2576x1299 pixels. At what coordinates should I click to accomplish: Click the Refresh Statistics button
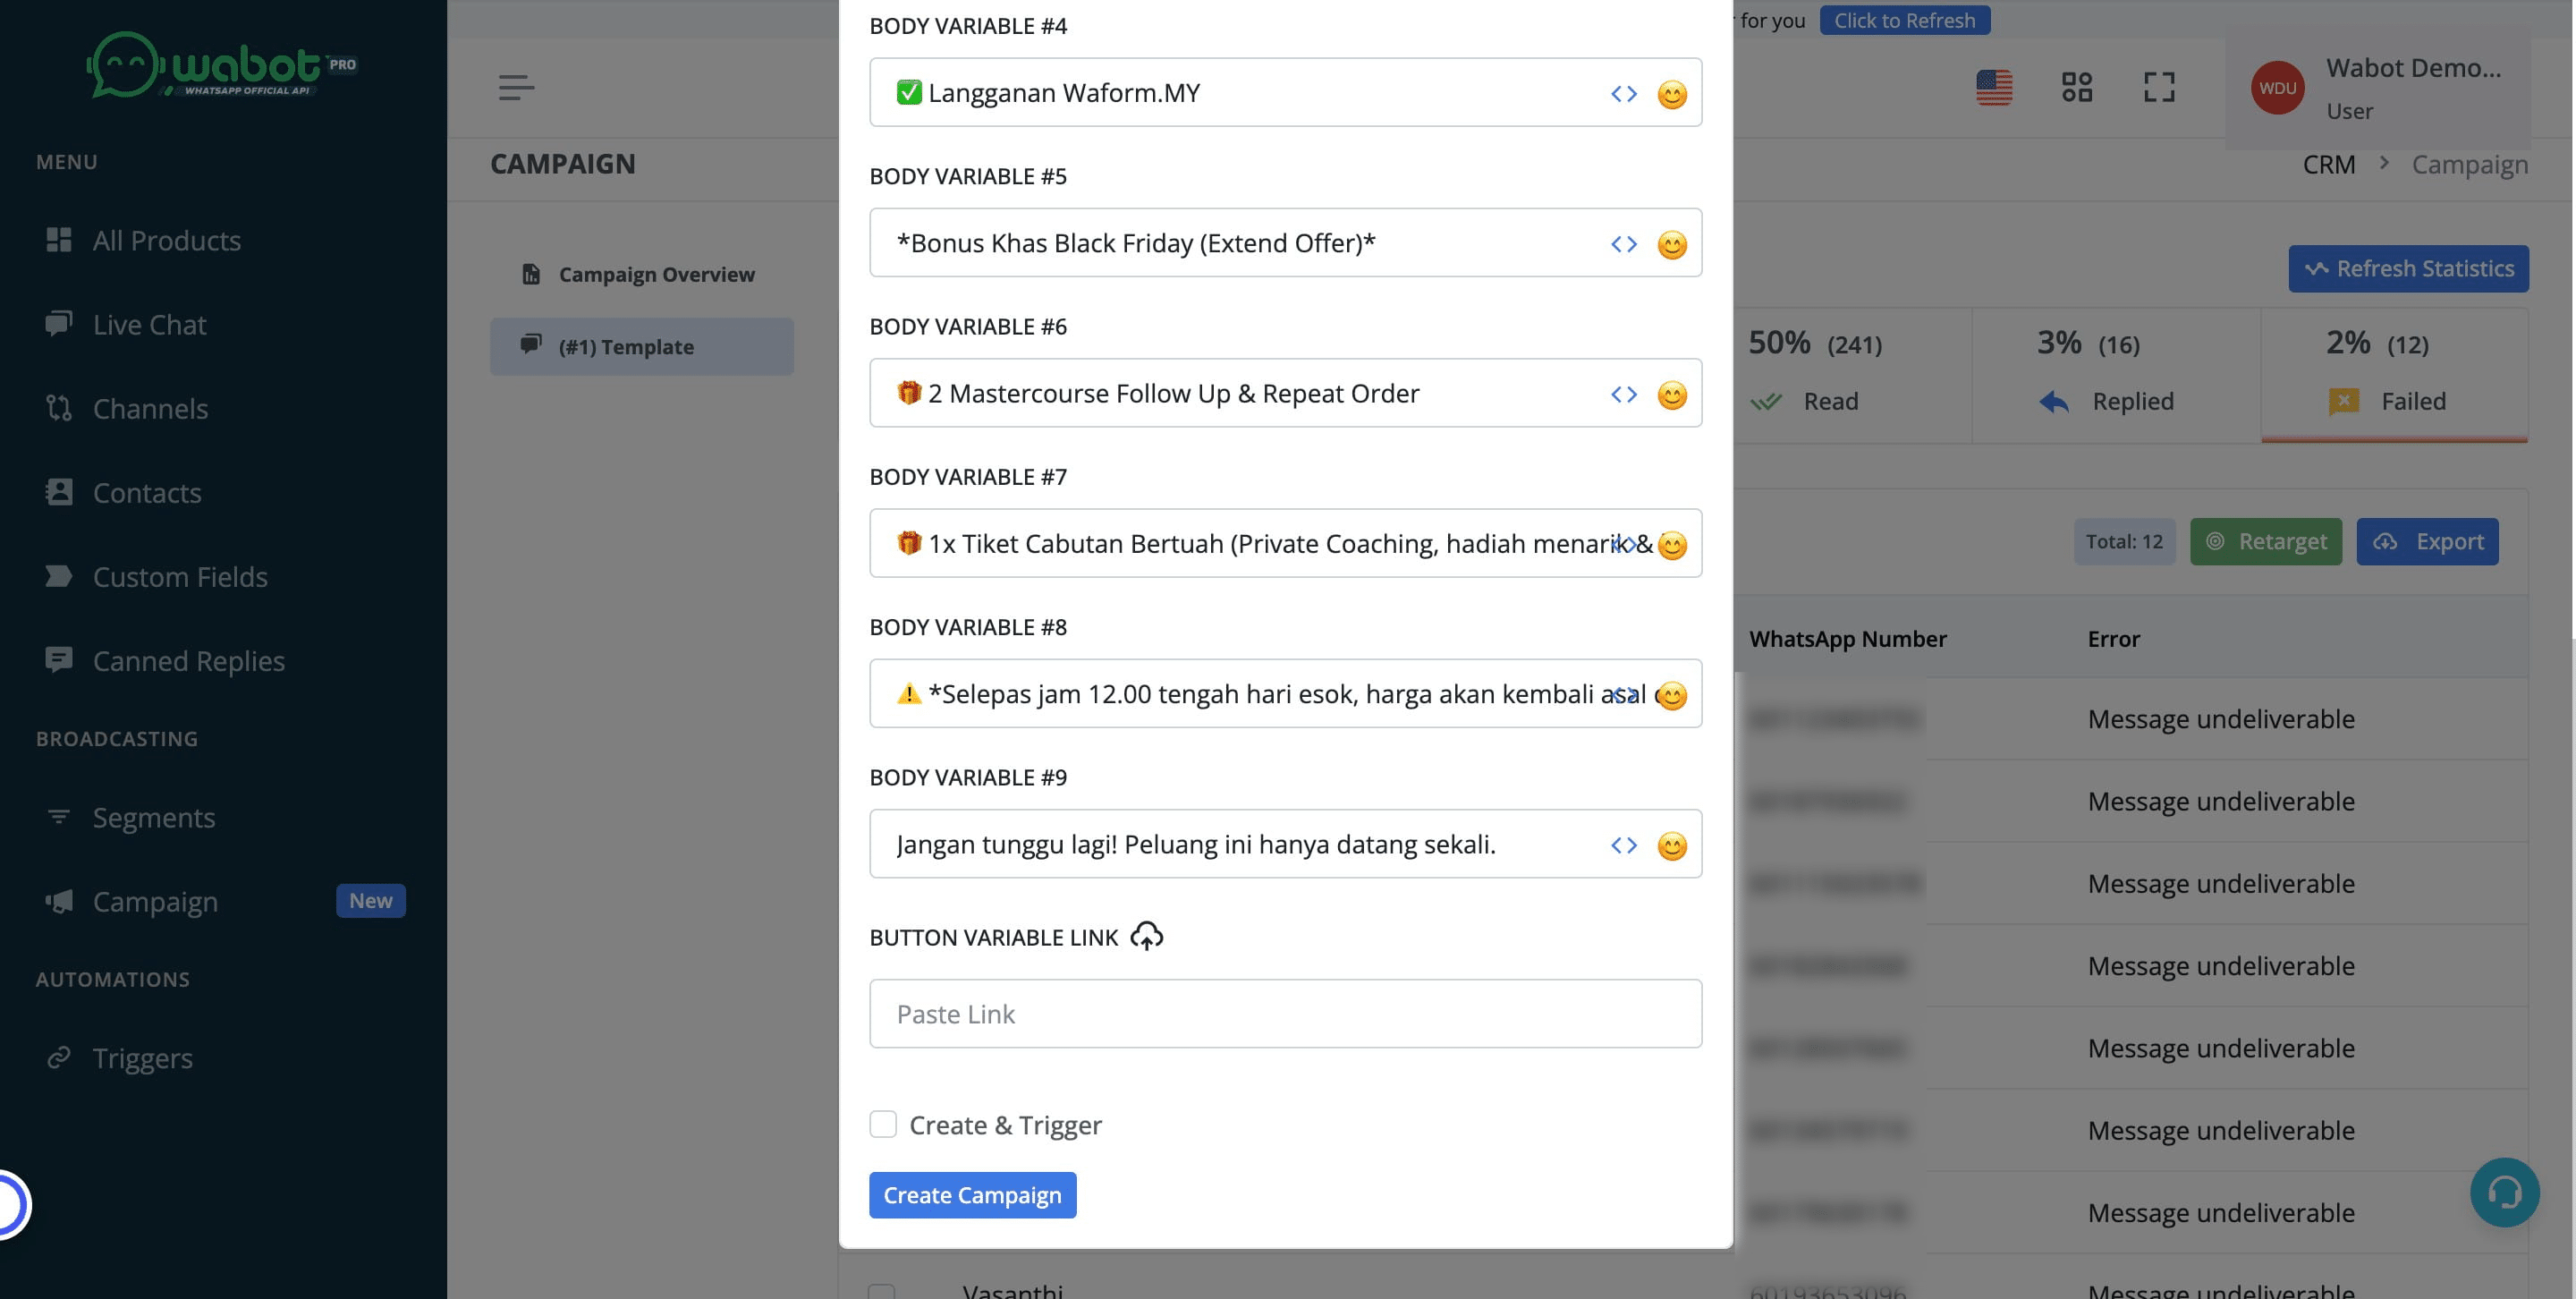click(x=2407, y=269)
